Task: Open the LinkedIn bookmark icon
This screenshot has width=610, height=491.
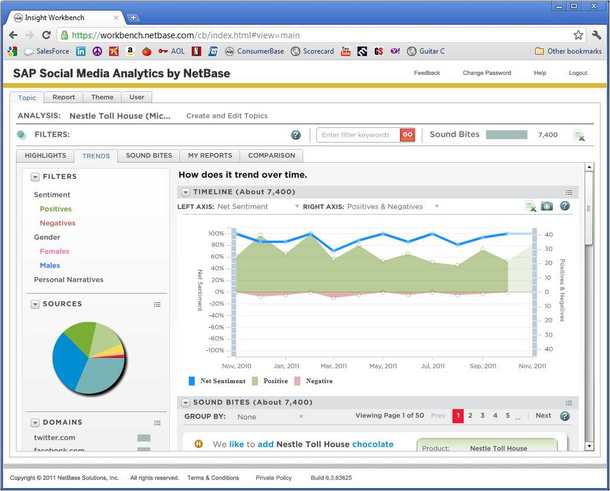Action: [x=81, y=51]
